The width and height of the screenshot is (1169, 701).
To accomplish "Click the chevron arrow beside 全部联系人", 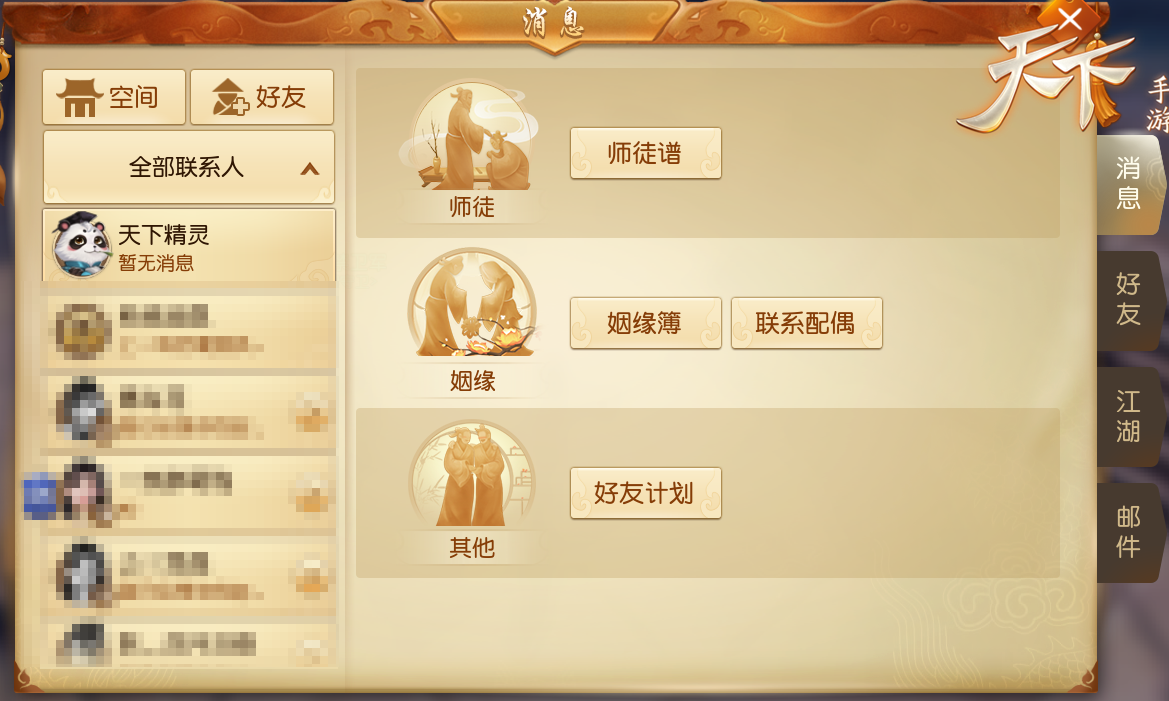I will pos(309,169).
